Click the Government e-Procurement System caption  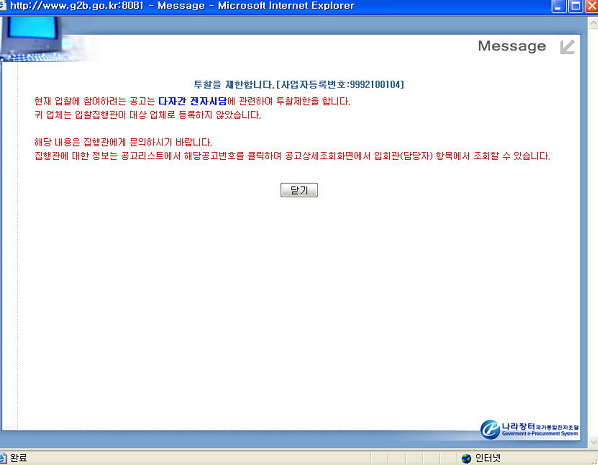click(540, 433)
